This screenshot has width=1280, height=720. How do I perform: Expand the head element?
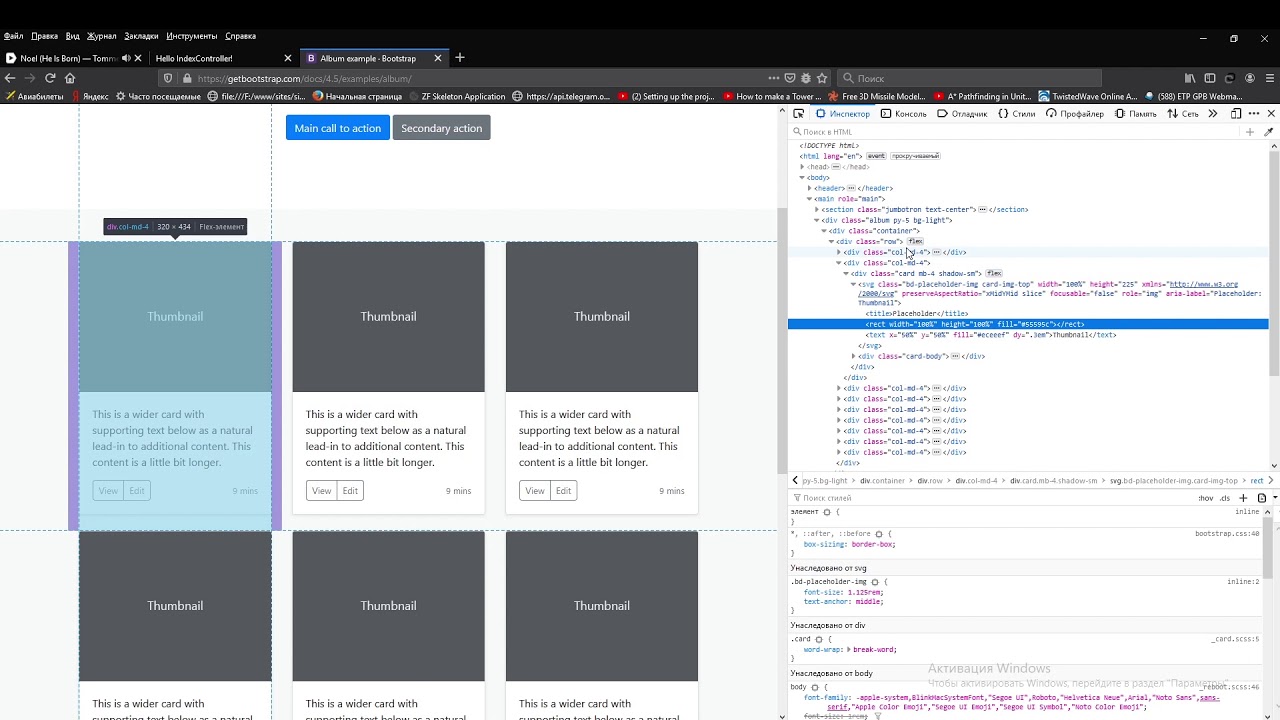[x=803, y=167]
